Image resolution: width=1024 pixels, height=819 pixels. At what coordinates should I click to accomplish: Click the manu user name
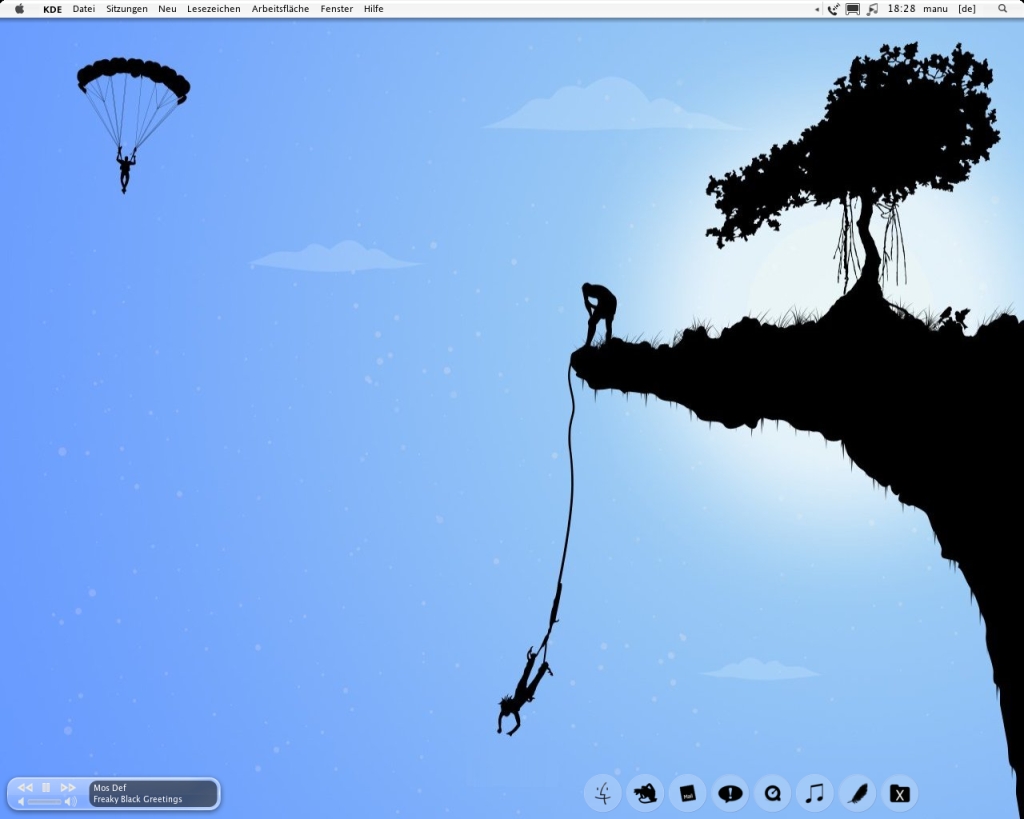935,9
